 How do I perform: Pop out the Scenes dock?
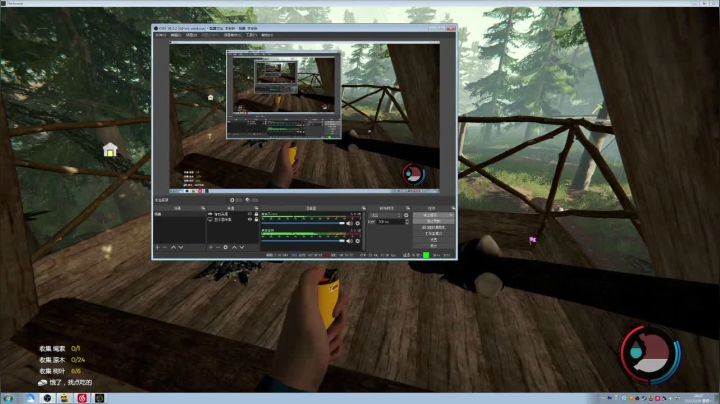[203, 208]
